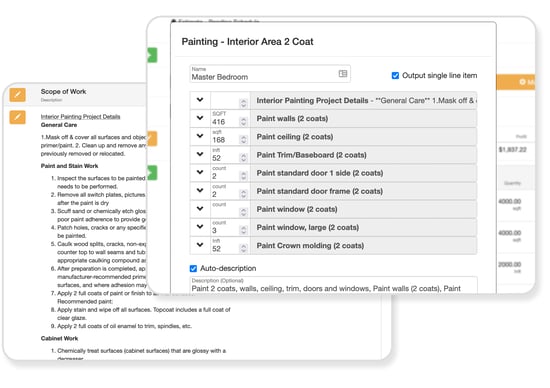Click the lower green arrow tab at dialog left
550x388 pixels.
[152, 173]
